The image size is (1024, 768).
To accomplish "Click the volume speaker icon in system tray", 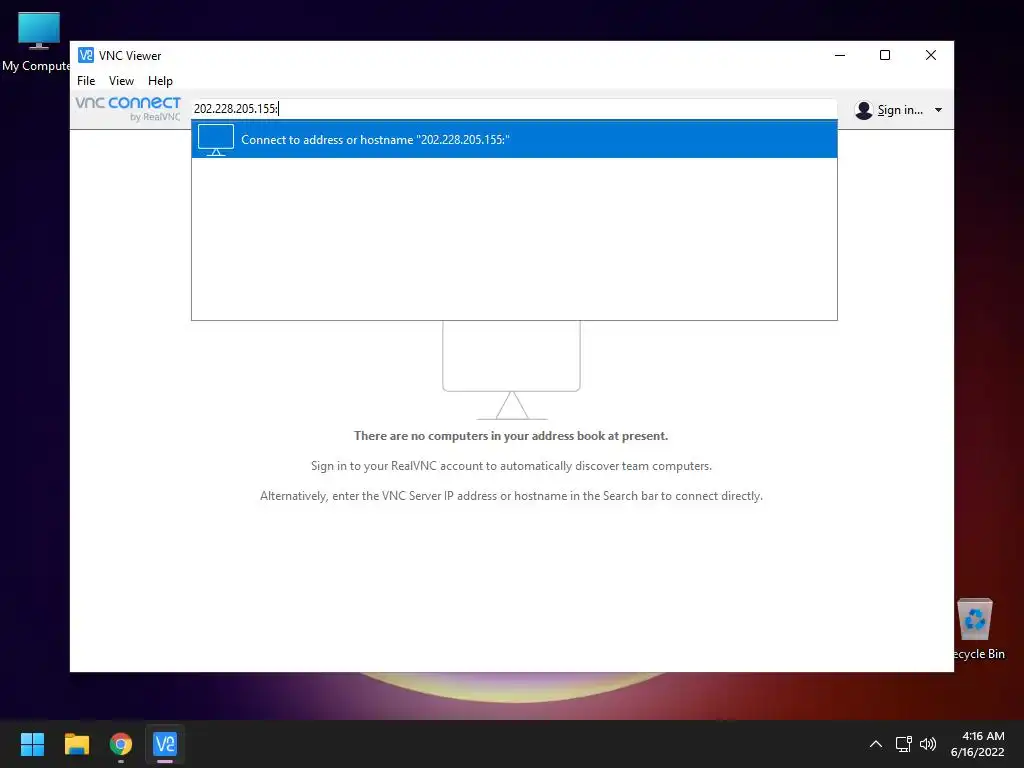I will click(927, 744).
